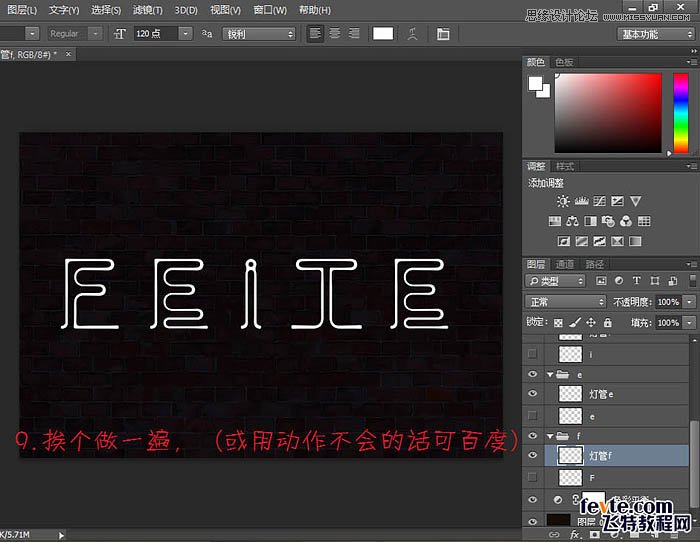Image resolution: width=700 pixels, height=542 pixels.
Task: Click the fx layer style icon
Action: coord(575,534)
